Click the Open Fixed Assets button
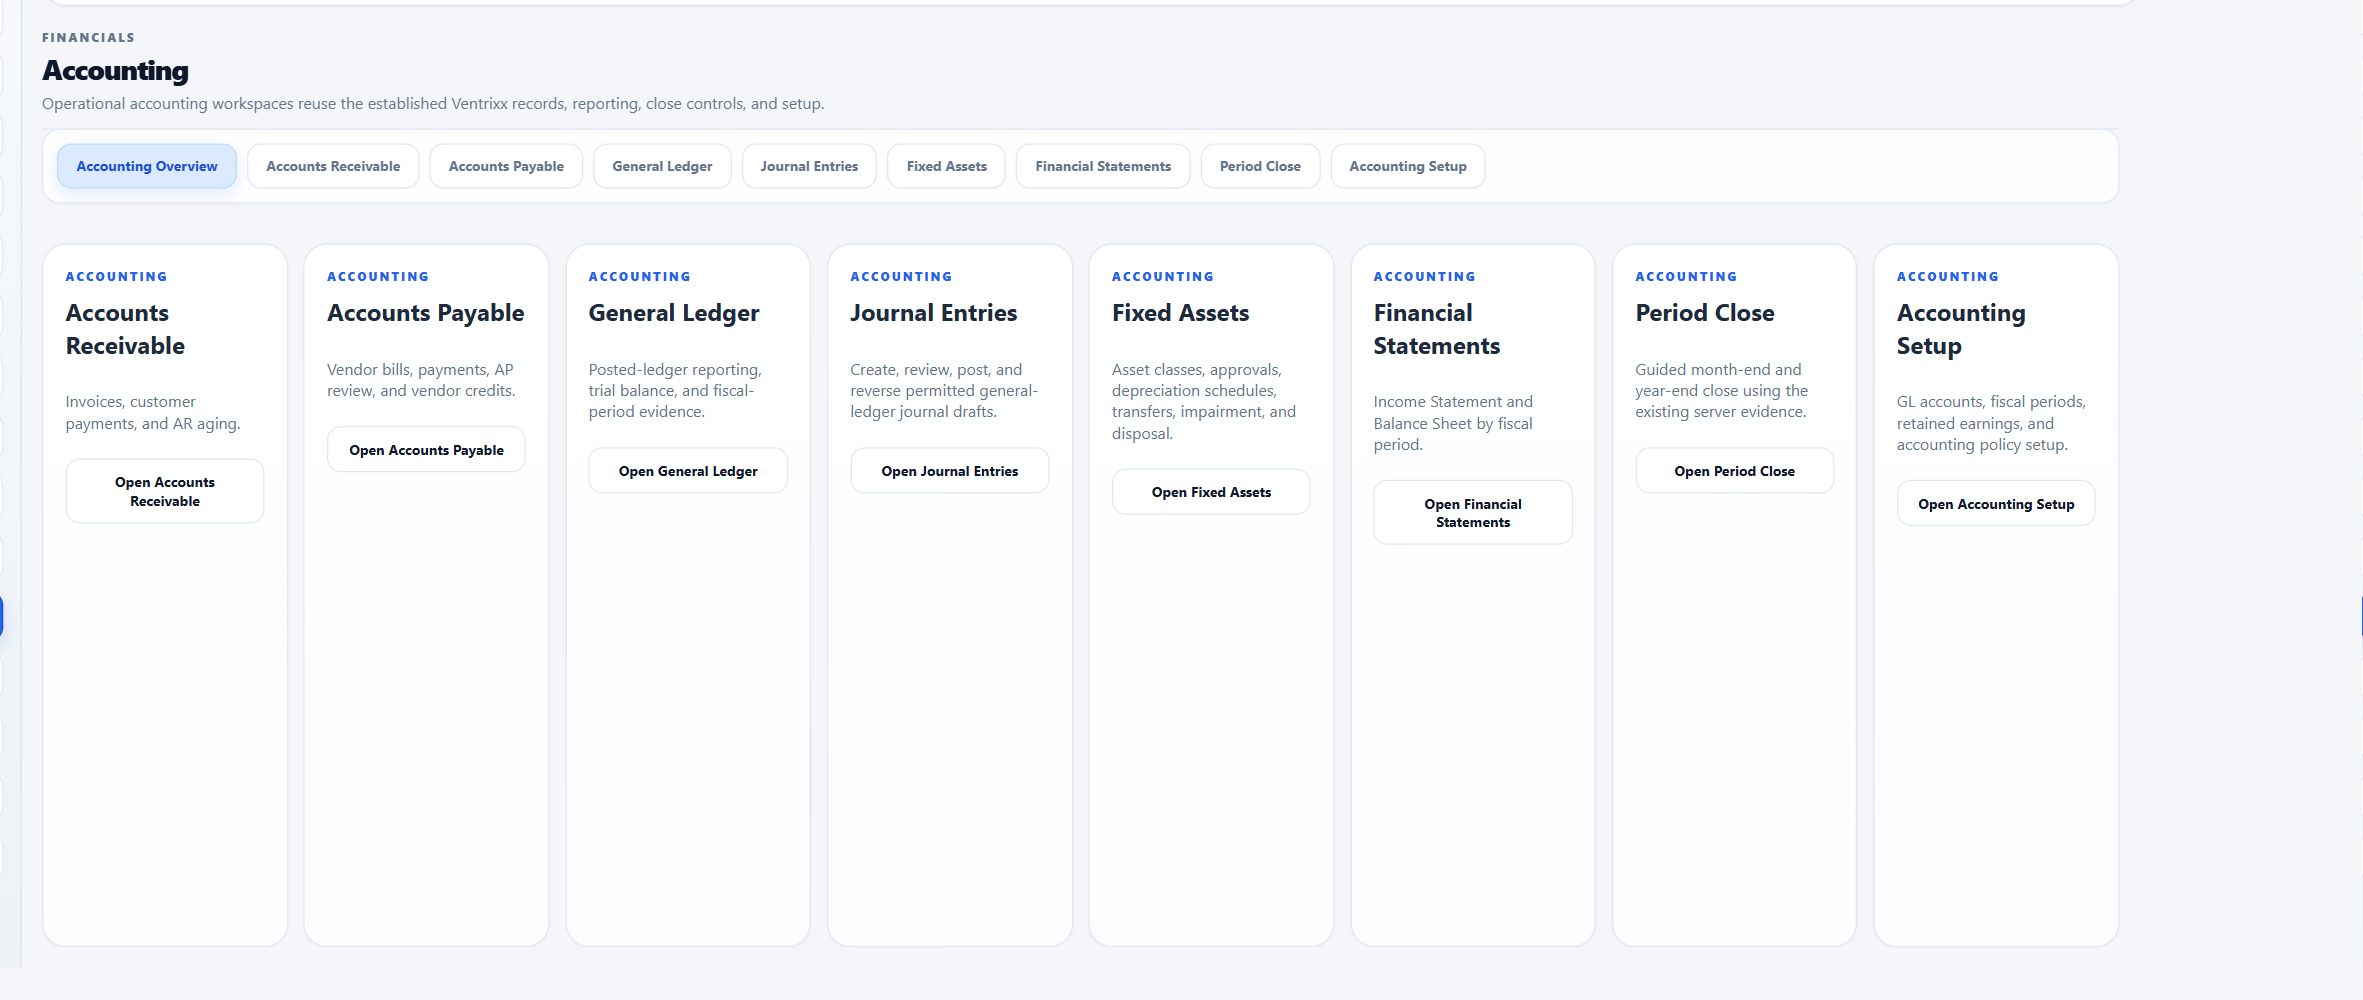Viewport: 2363px width, 1000px height. pyautogui.click(x=1211, y=492)
